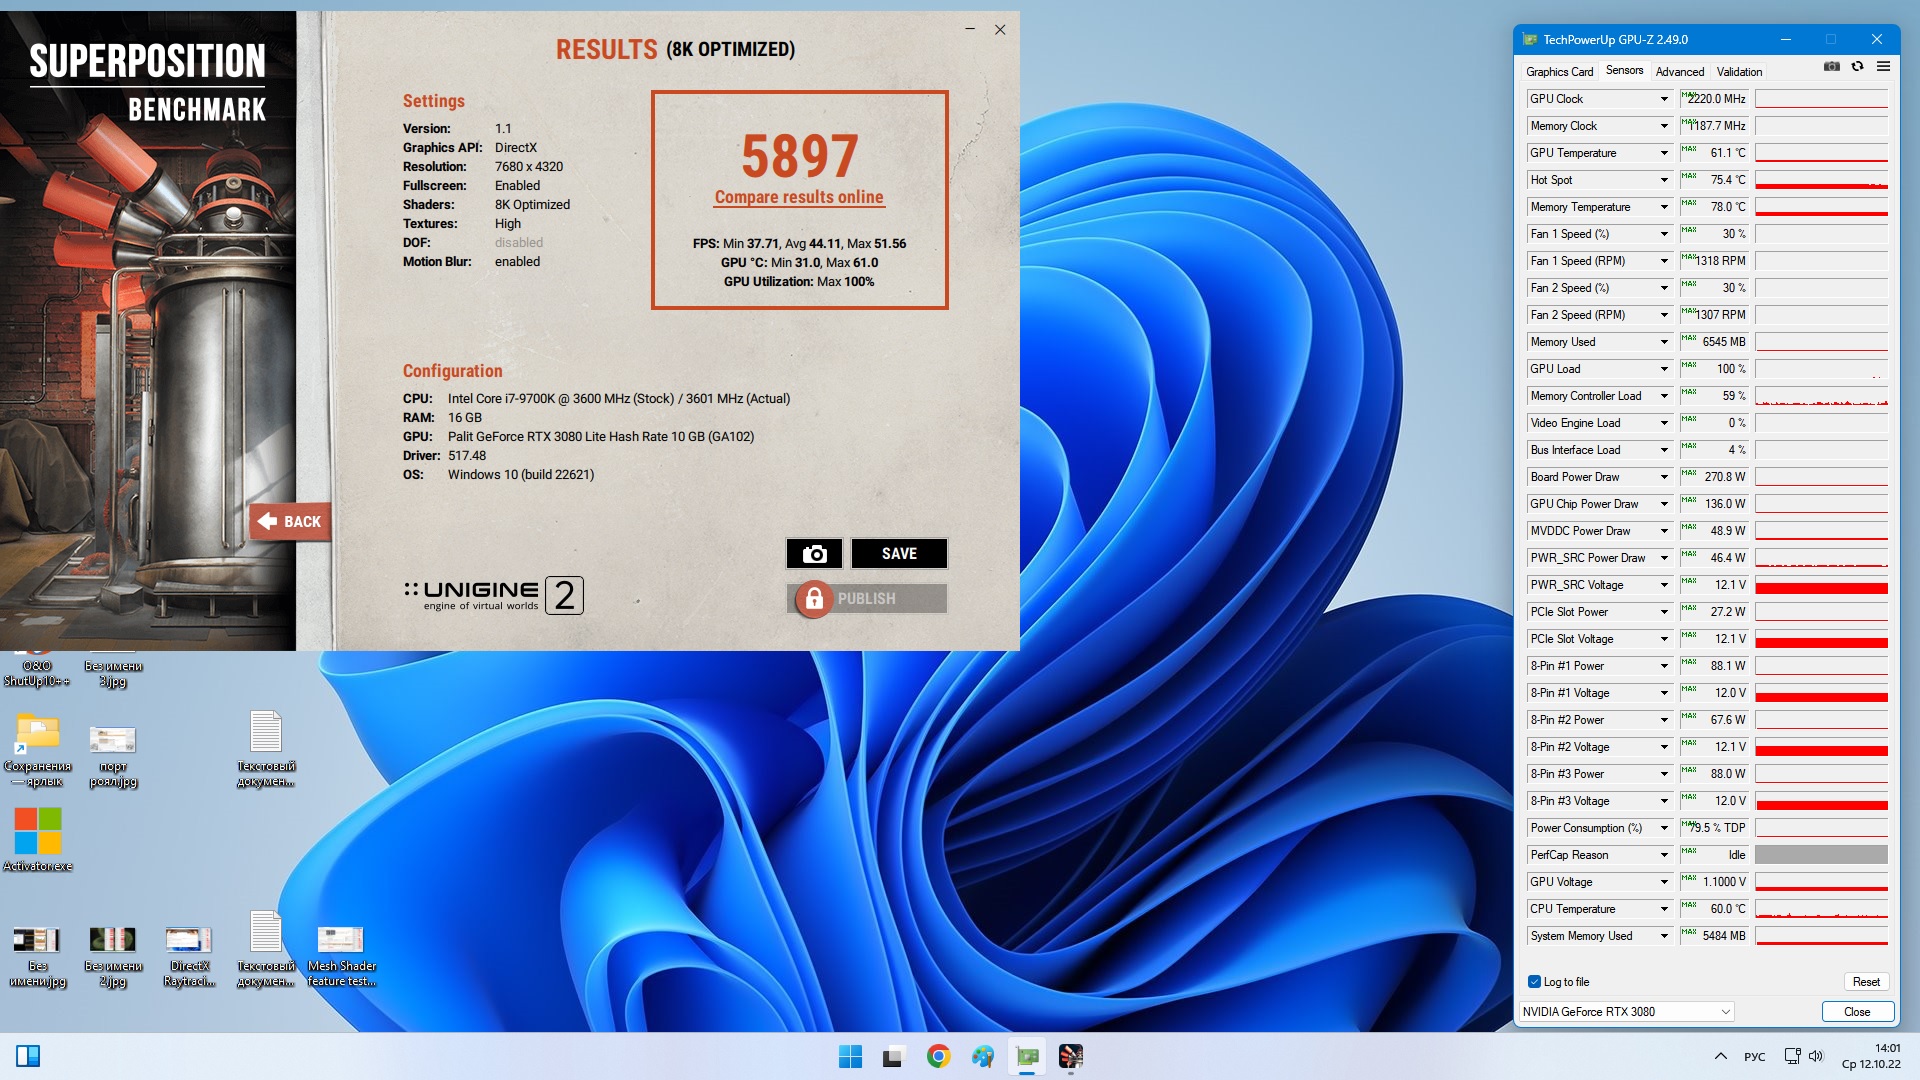Viewport: 1920px width, 1080px height.
Task: Click the GPU-Z refresh icon
Action: point(1857,67)
